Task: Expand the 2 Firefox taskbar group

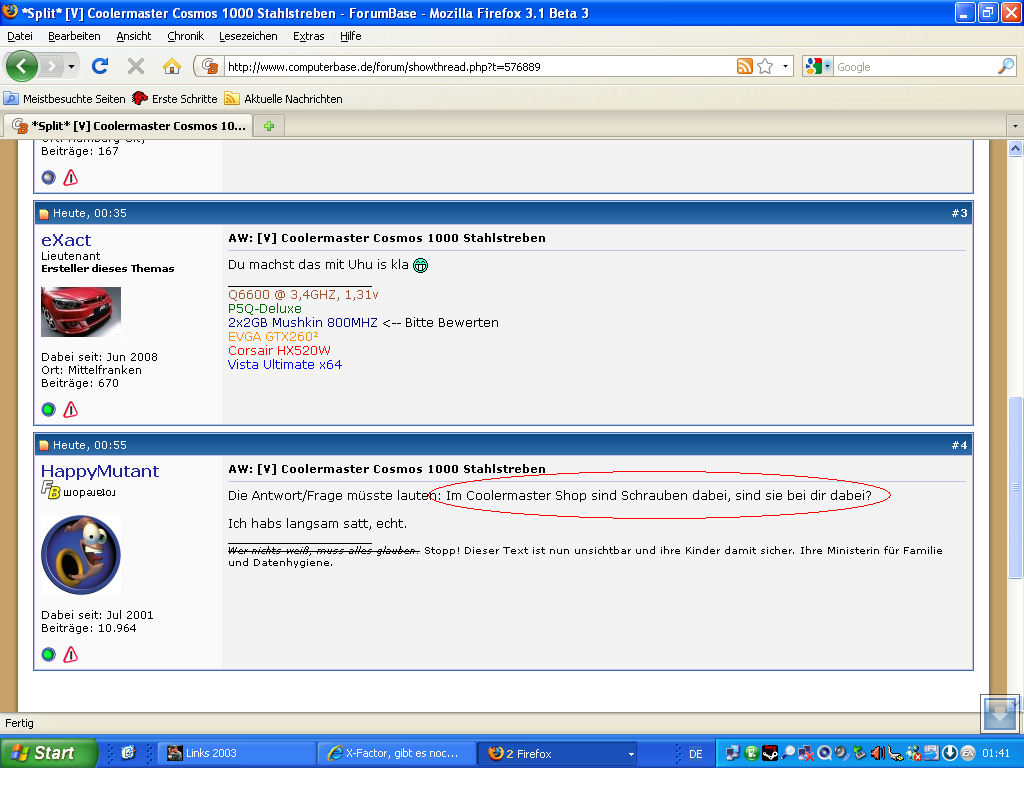Action: pos(558,753)
